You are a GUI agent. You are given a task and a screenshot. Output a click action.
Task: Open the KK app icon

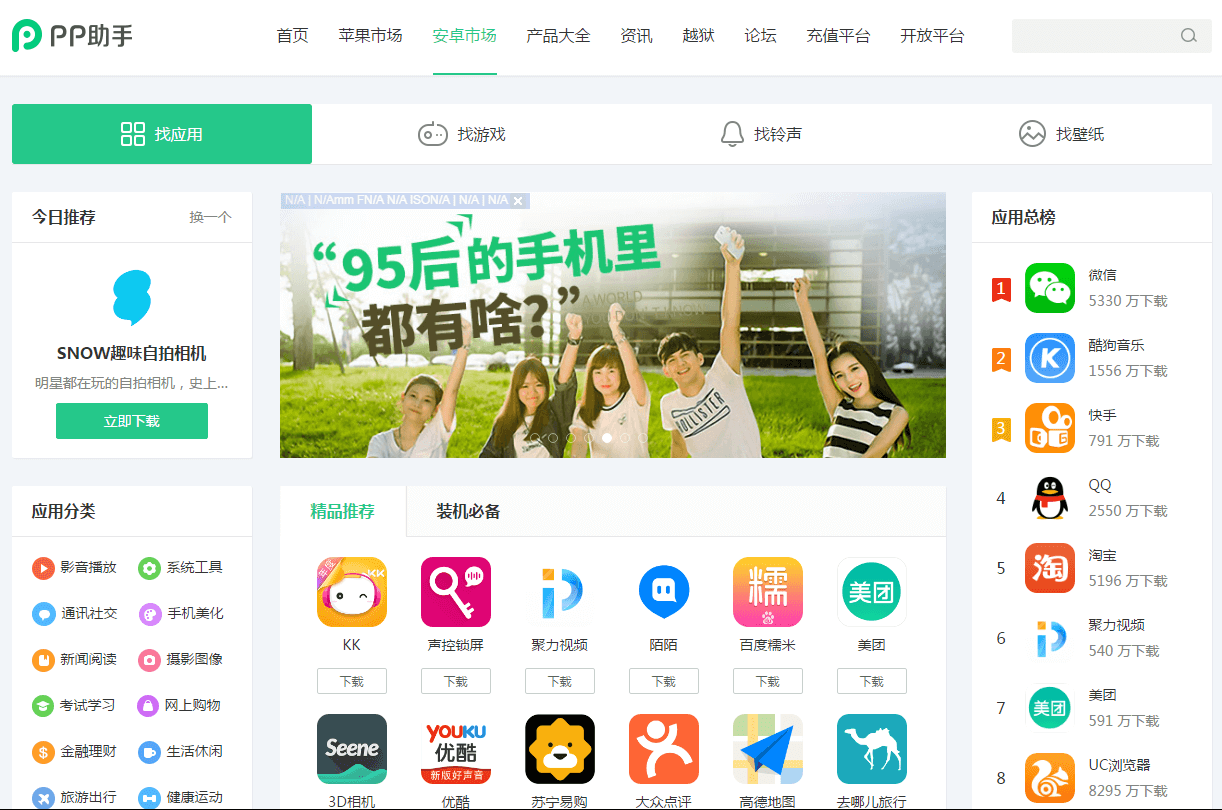tap(352, 592)
